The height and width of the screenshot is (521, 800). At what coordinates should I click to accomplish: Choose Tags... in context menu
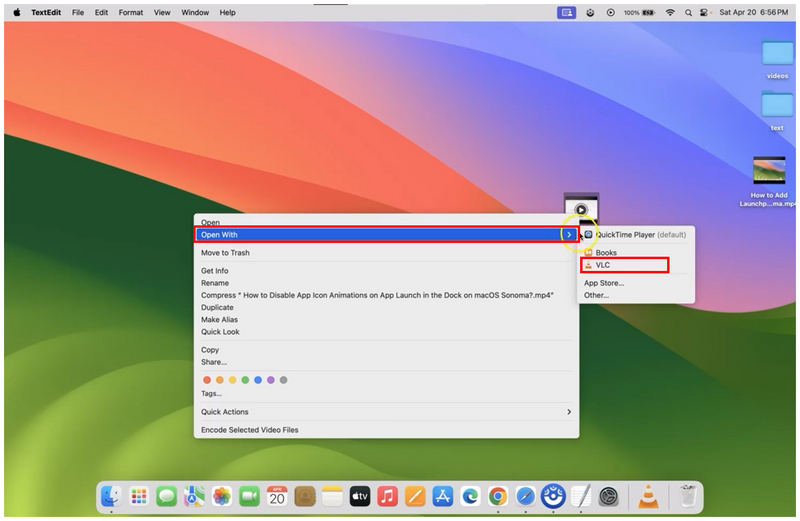(386, 393)
